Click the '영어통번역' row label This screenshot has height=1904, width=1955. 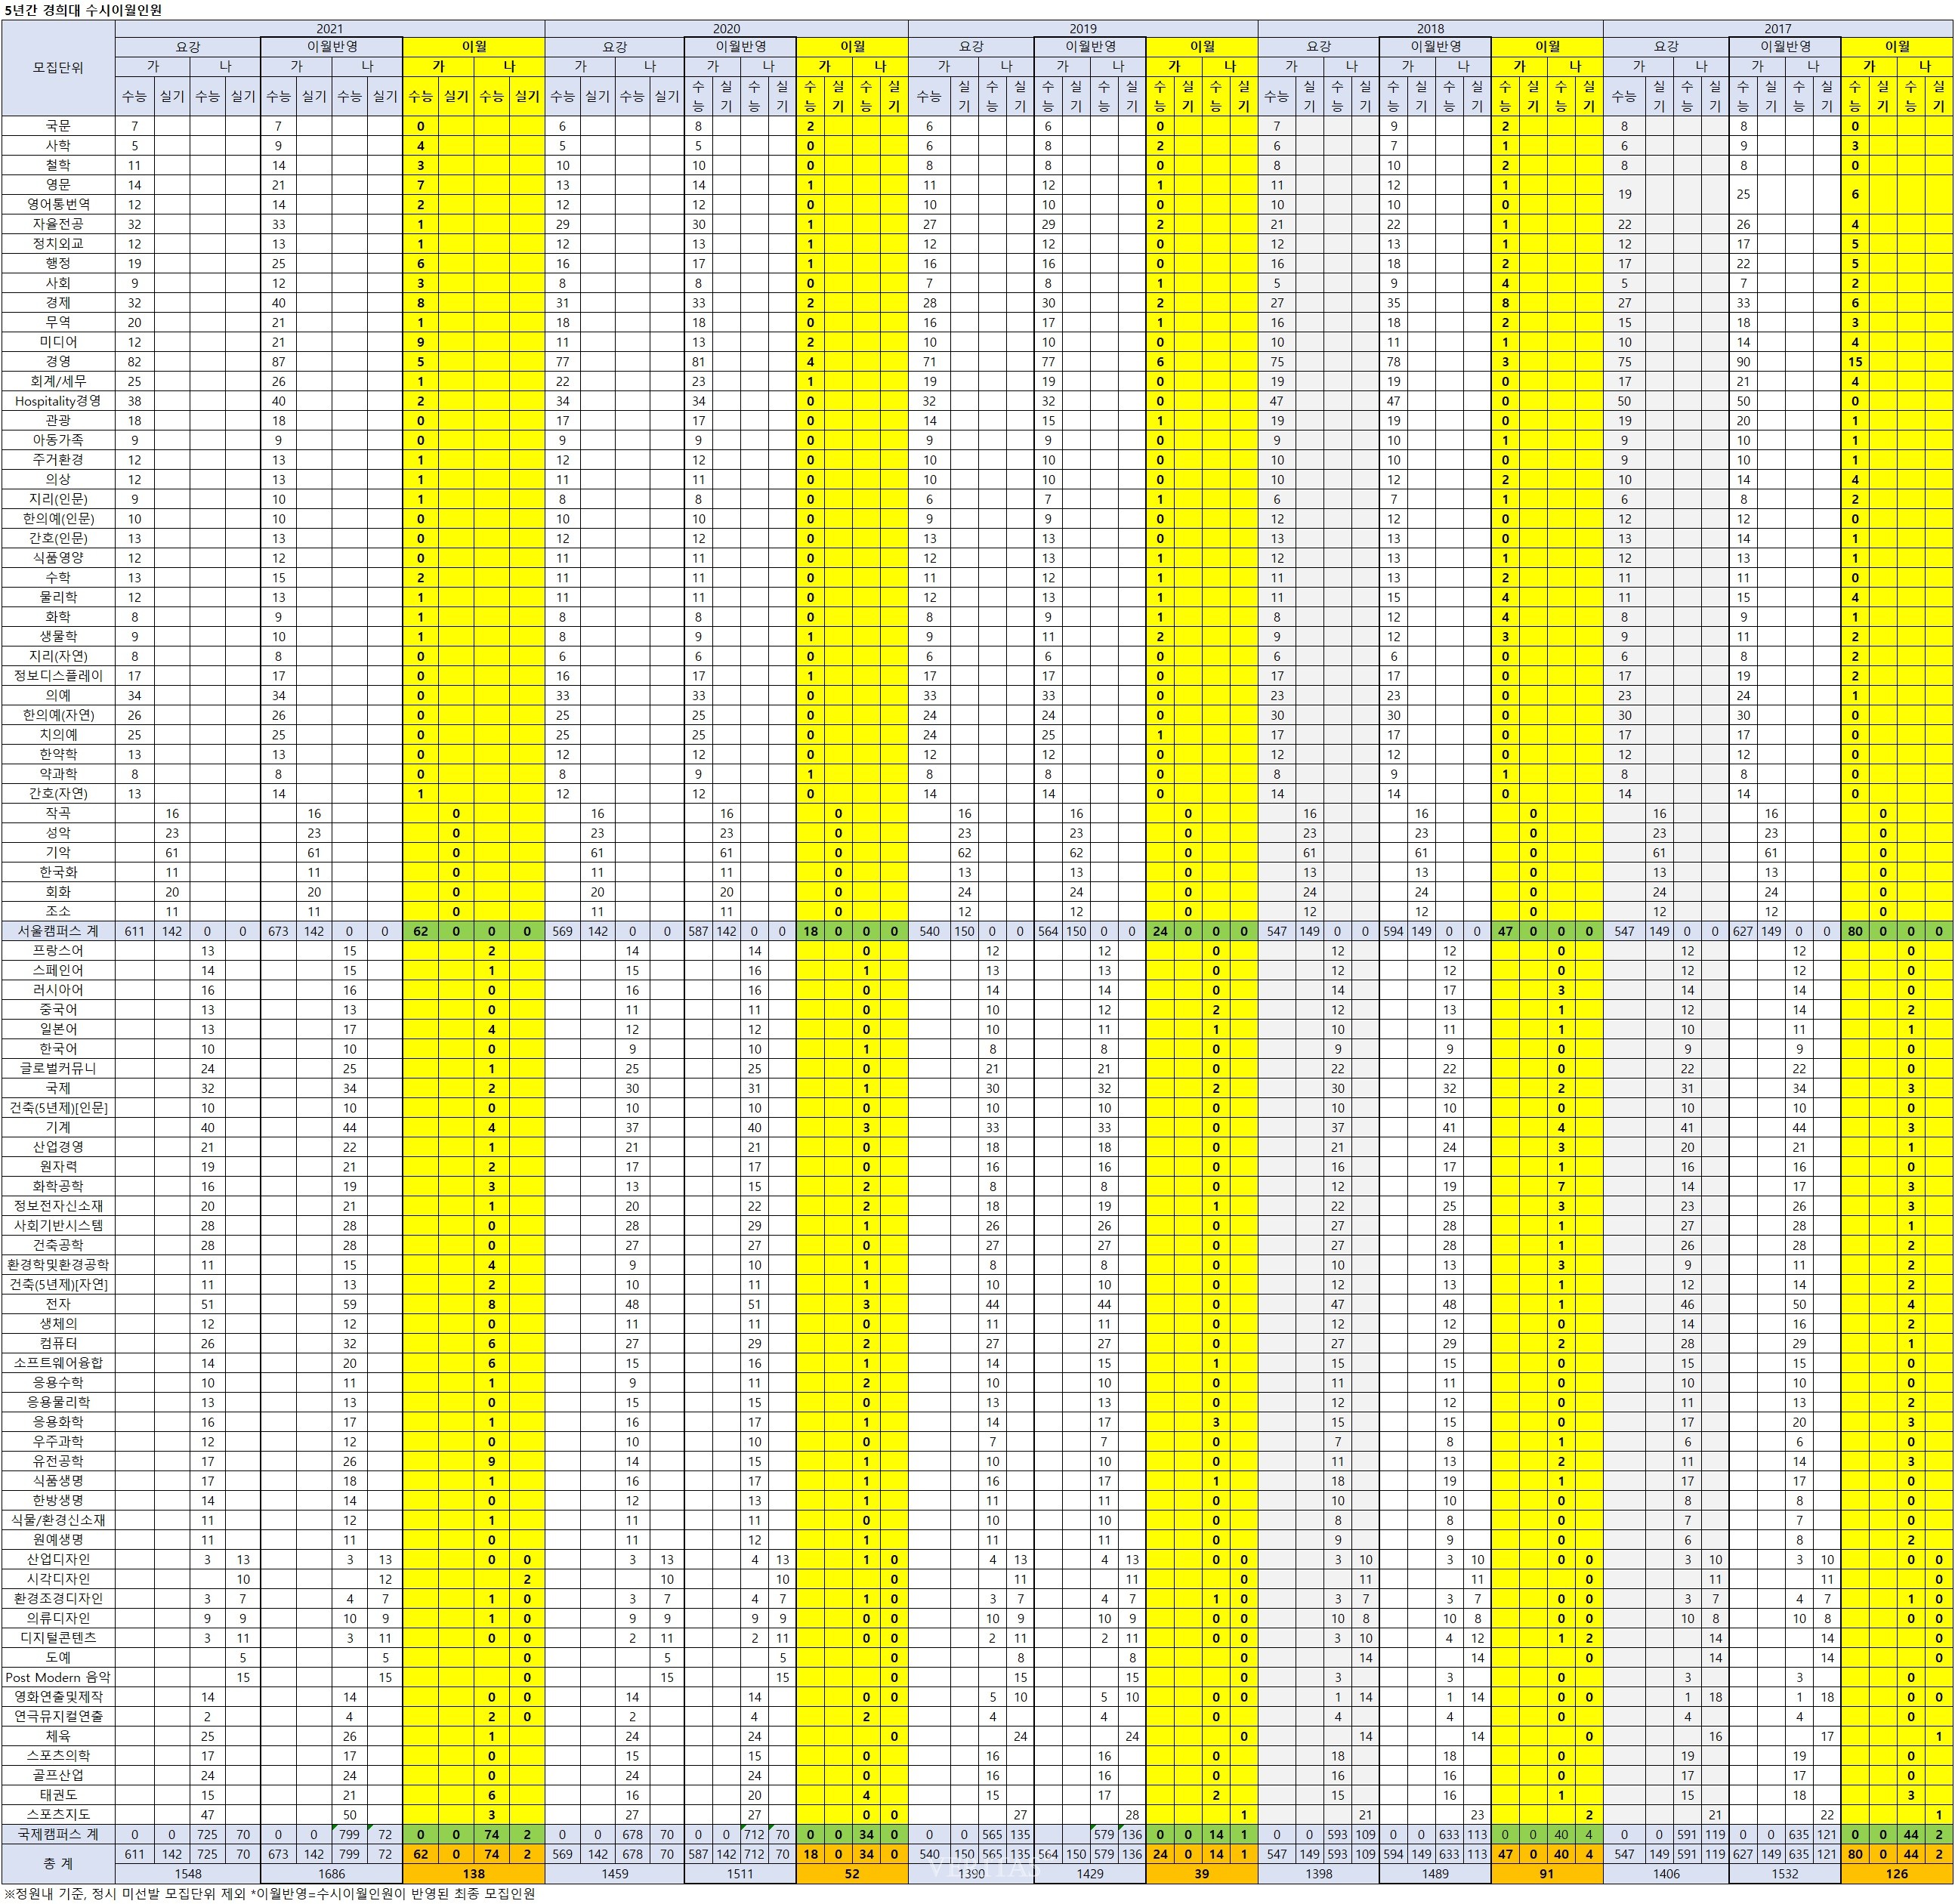pos(58,204)
